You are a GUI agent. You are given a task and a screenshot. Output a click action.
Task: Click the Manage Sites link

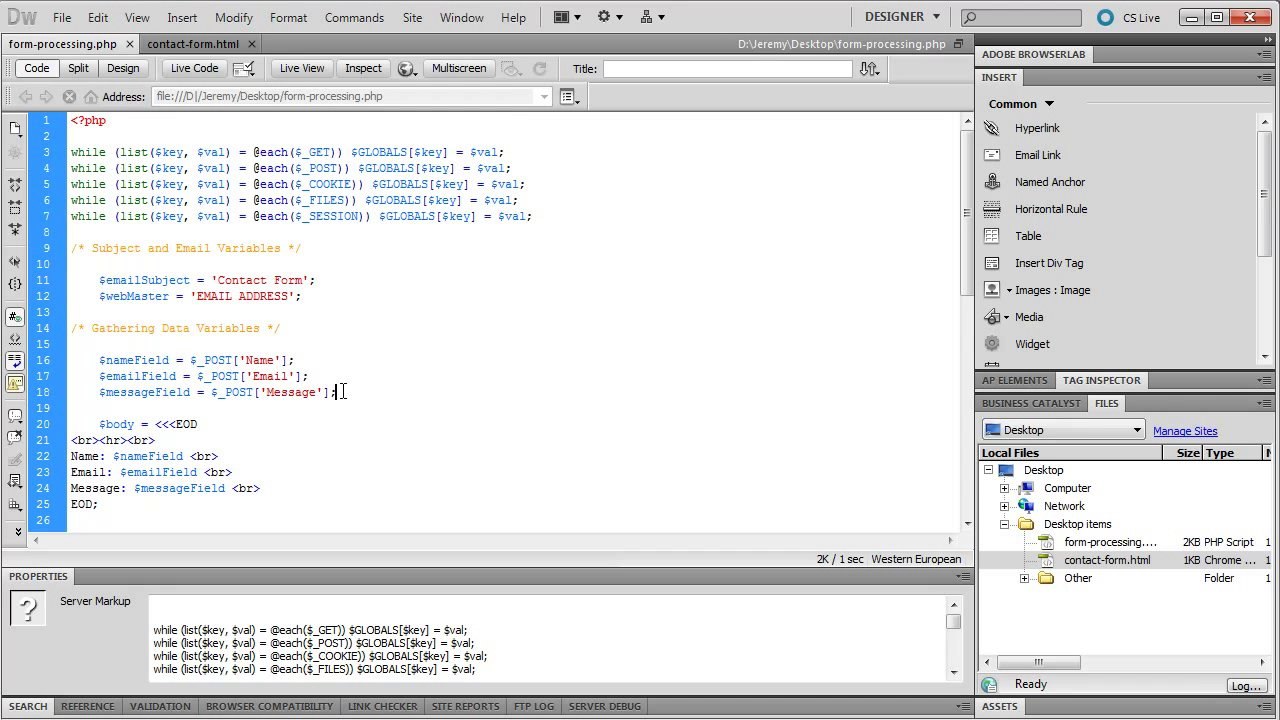[x=1185, y=431]
